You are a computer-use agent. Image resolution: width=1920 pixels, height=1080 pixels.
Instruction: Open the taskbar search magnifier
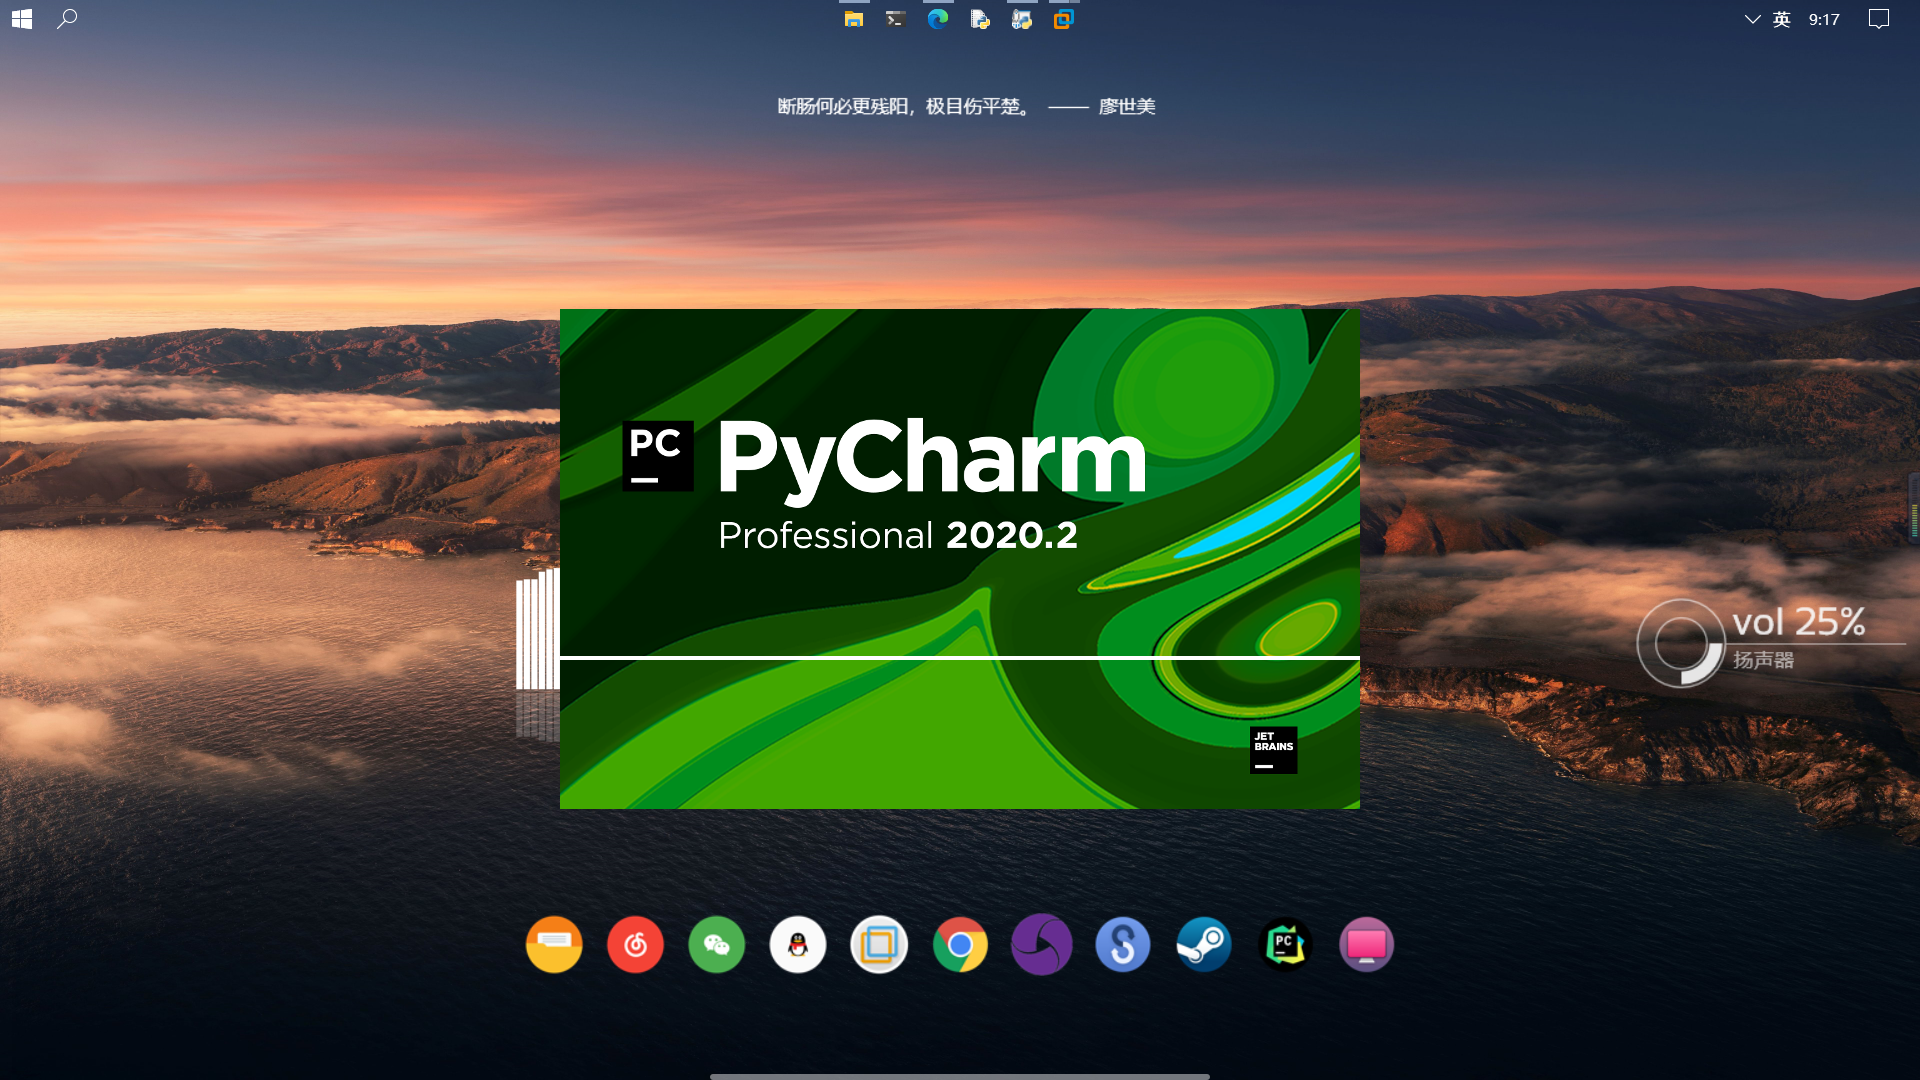(x=67, y=19)
